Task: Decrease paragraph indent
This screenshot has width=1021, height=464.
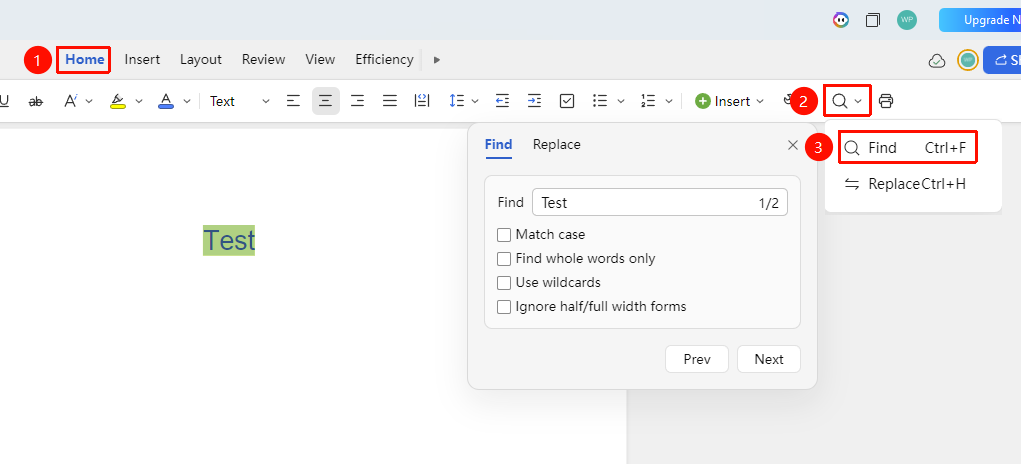Action: point(502,101)
